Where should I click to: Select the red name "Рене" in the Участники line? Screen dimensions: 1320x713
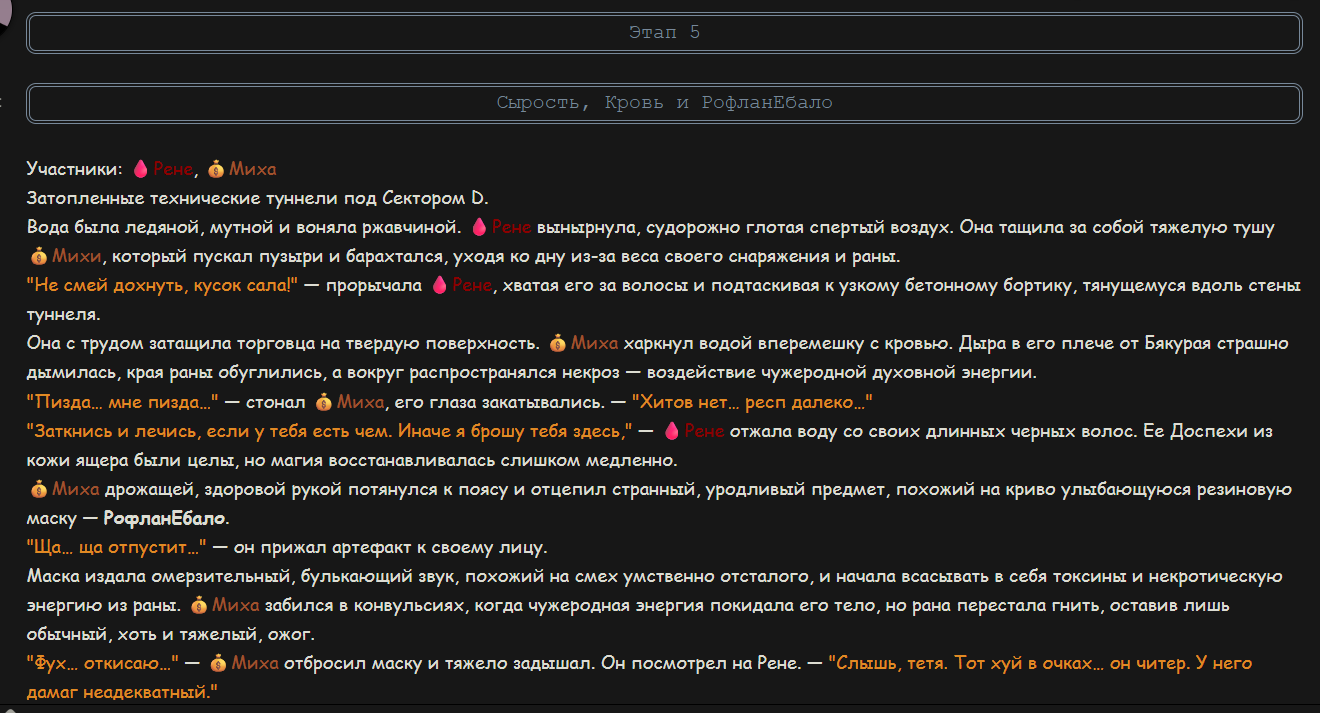(173, 169)
